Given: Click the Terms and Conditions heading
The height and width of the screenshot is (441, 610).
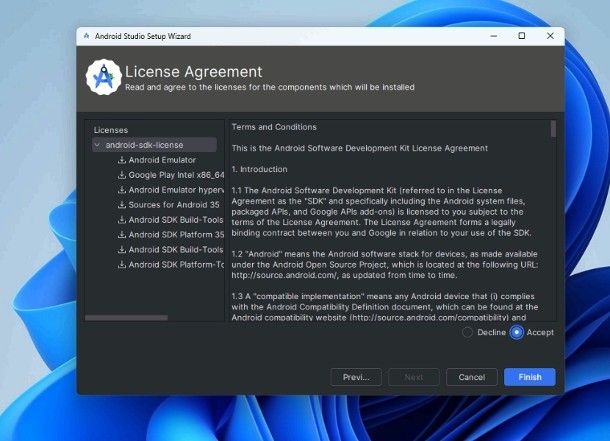Looking at the screenshot, I should (x=274, y=127).
